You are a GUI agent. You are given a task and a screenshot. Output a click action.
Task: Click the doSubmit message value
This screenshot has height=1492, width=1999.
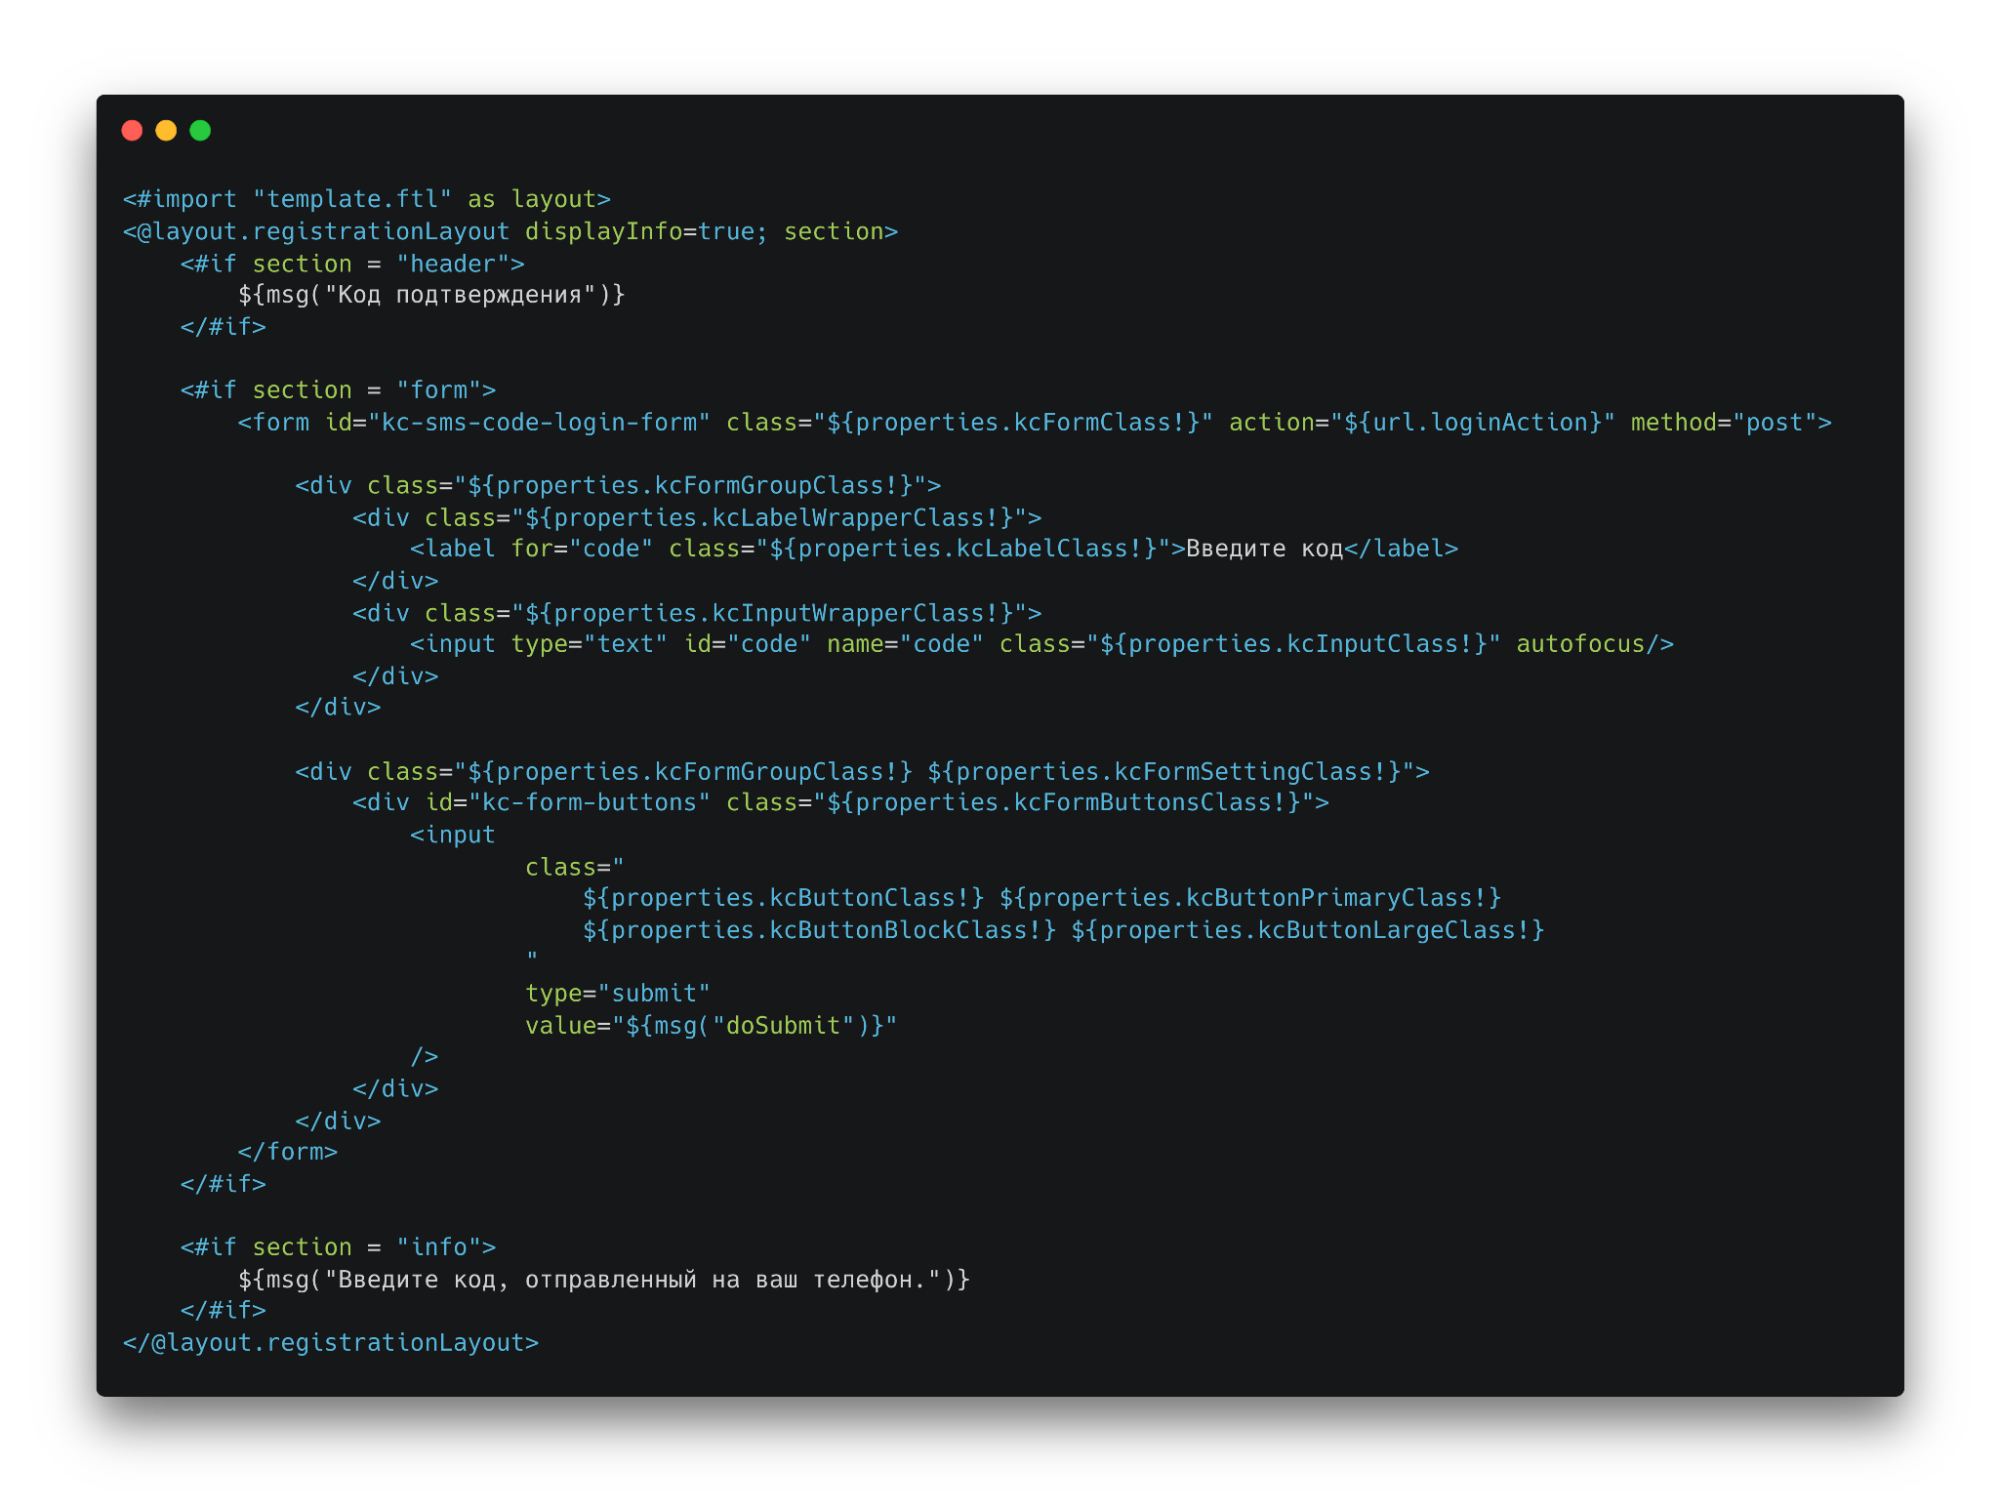point(762,1024)
